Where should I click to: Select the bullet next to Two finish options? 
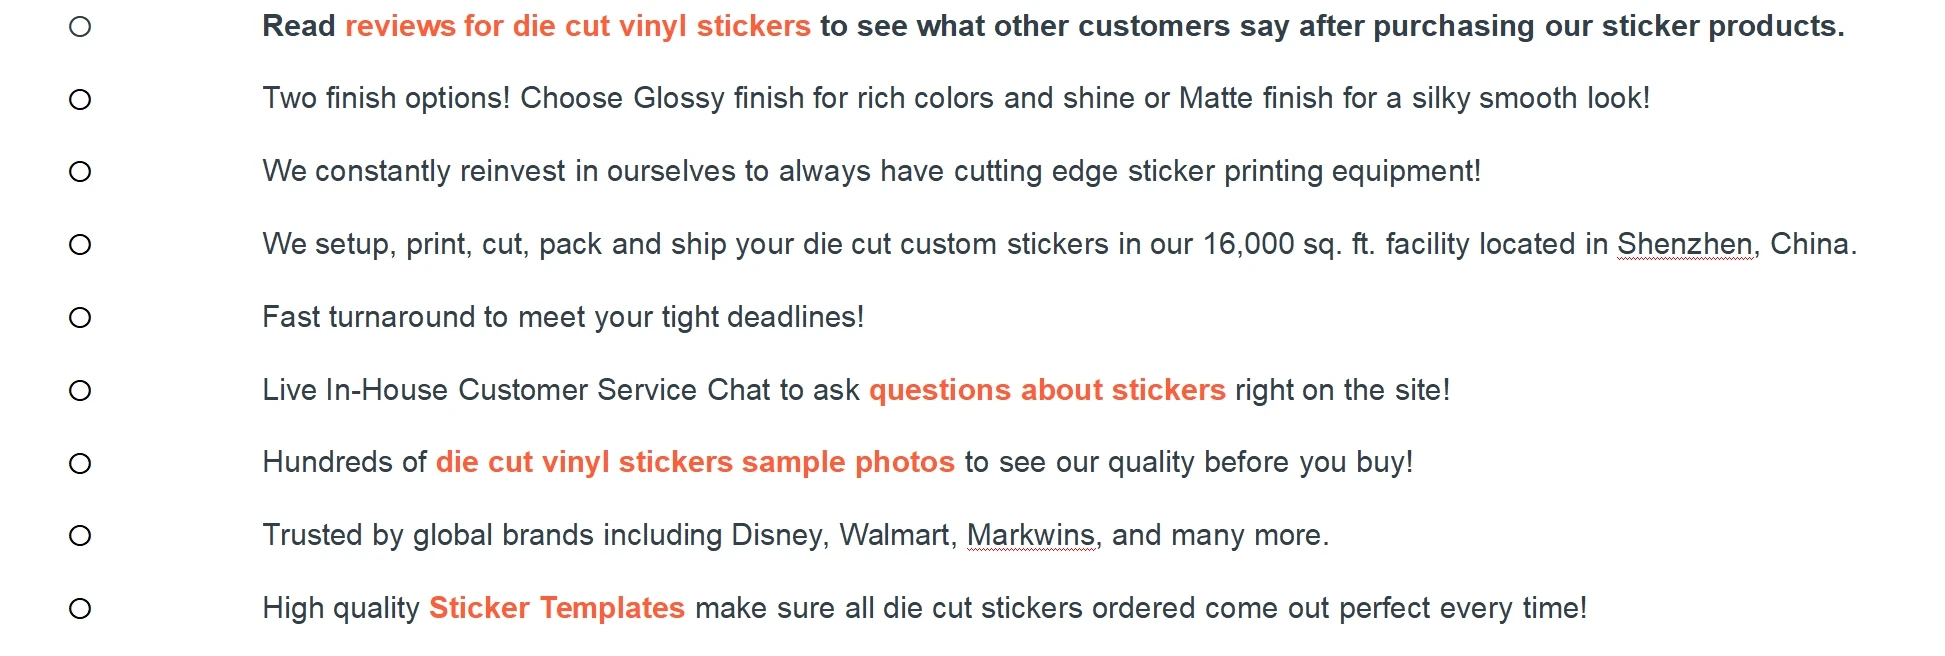80,100
